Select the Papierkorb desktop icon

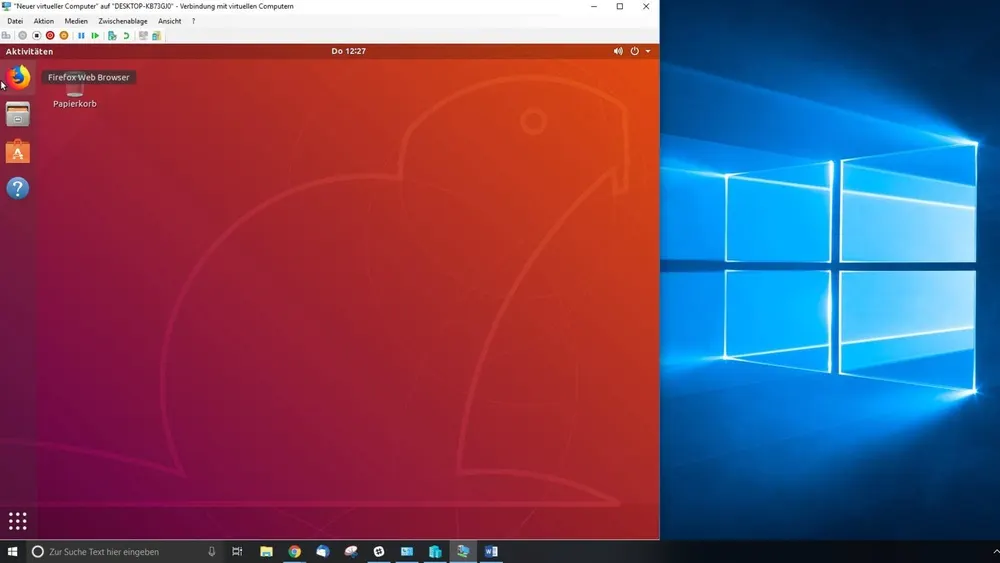point(75,92)
